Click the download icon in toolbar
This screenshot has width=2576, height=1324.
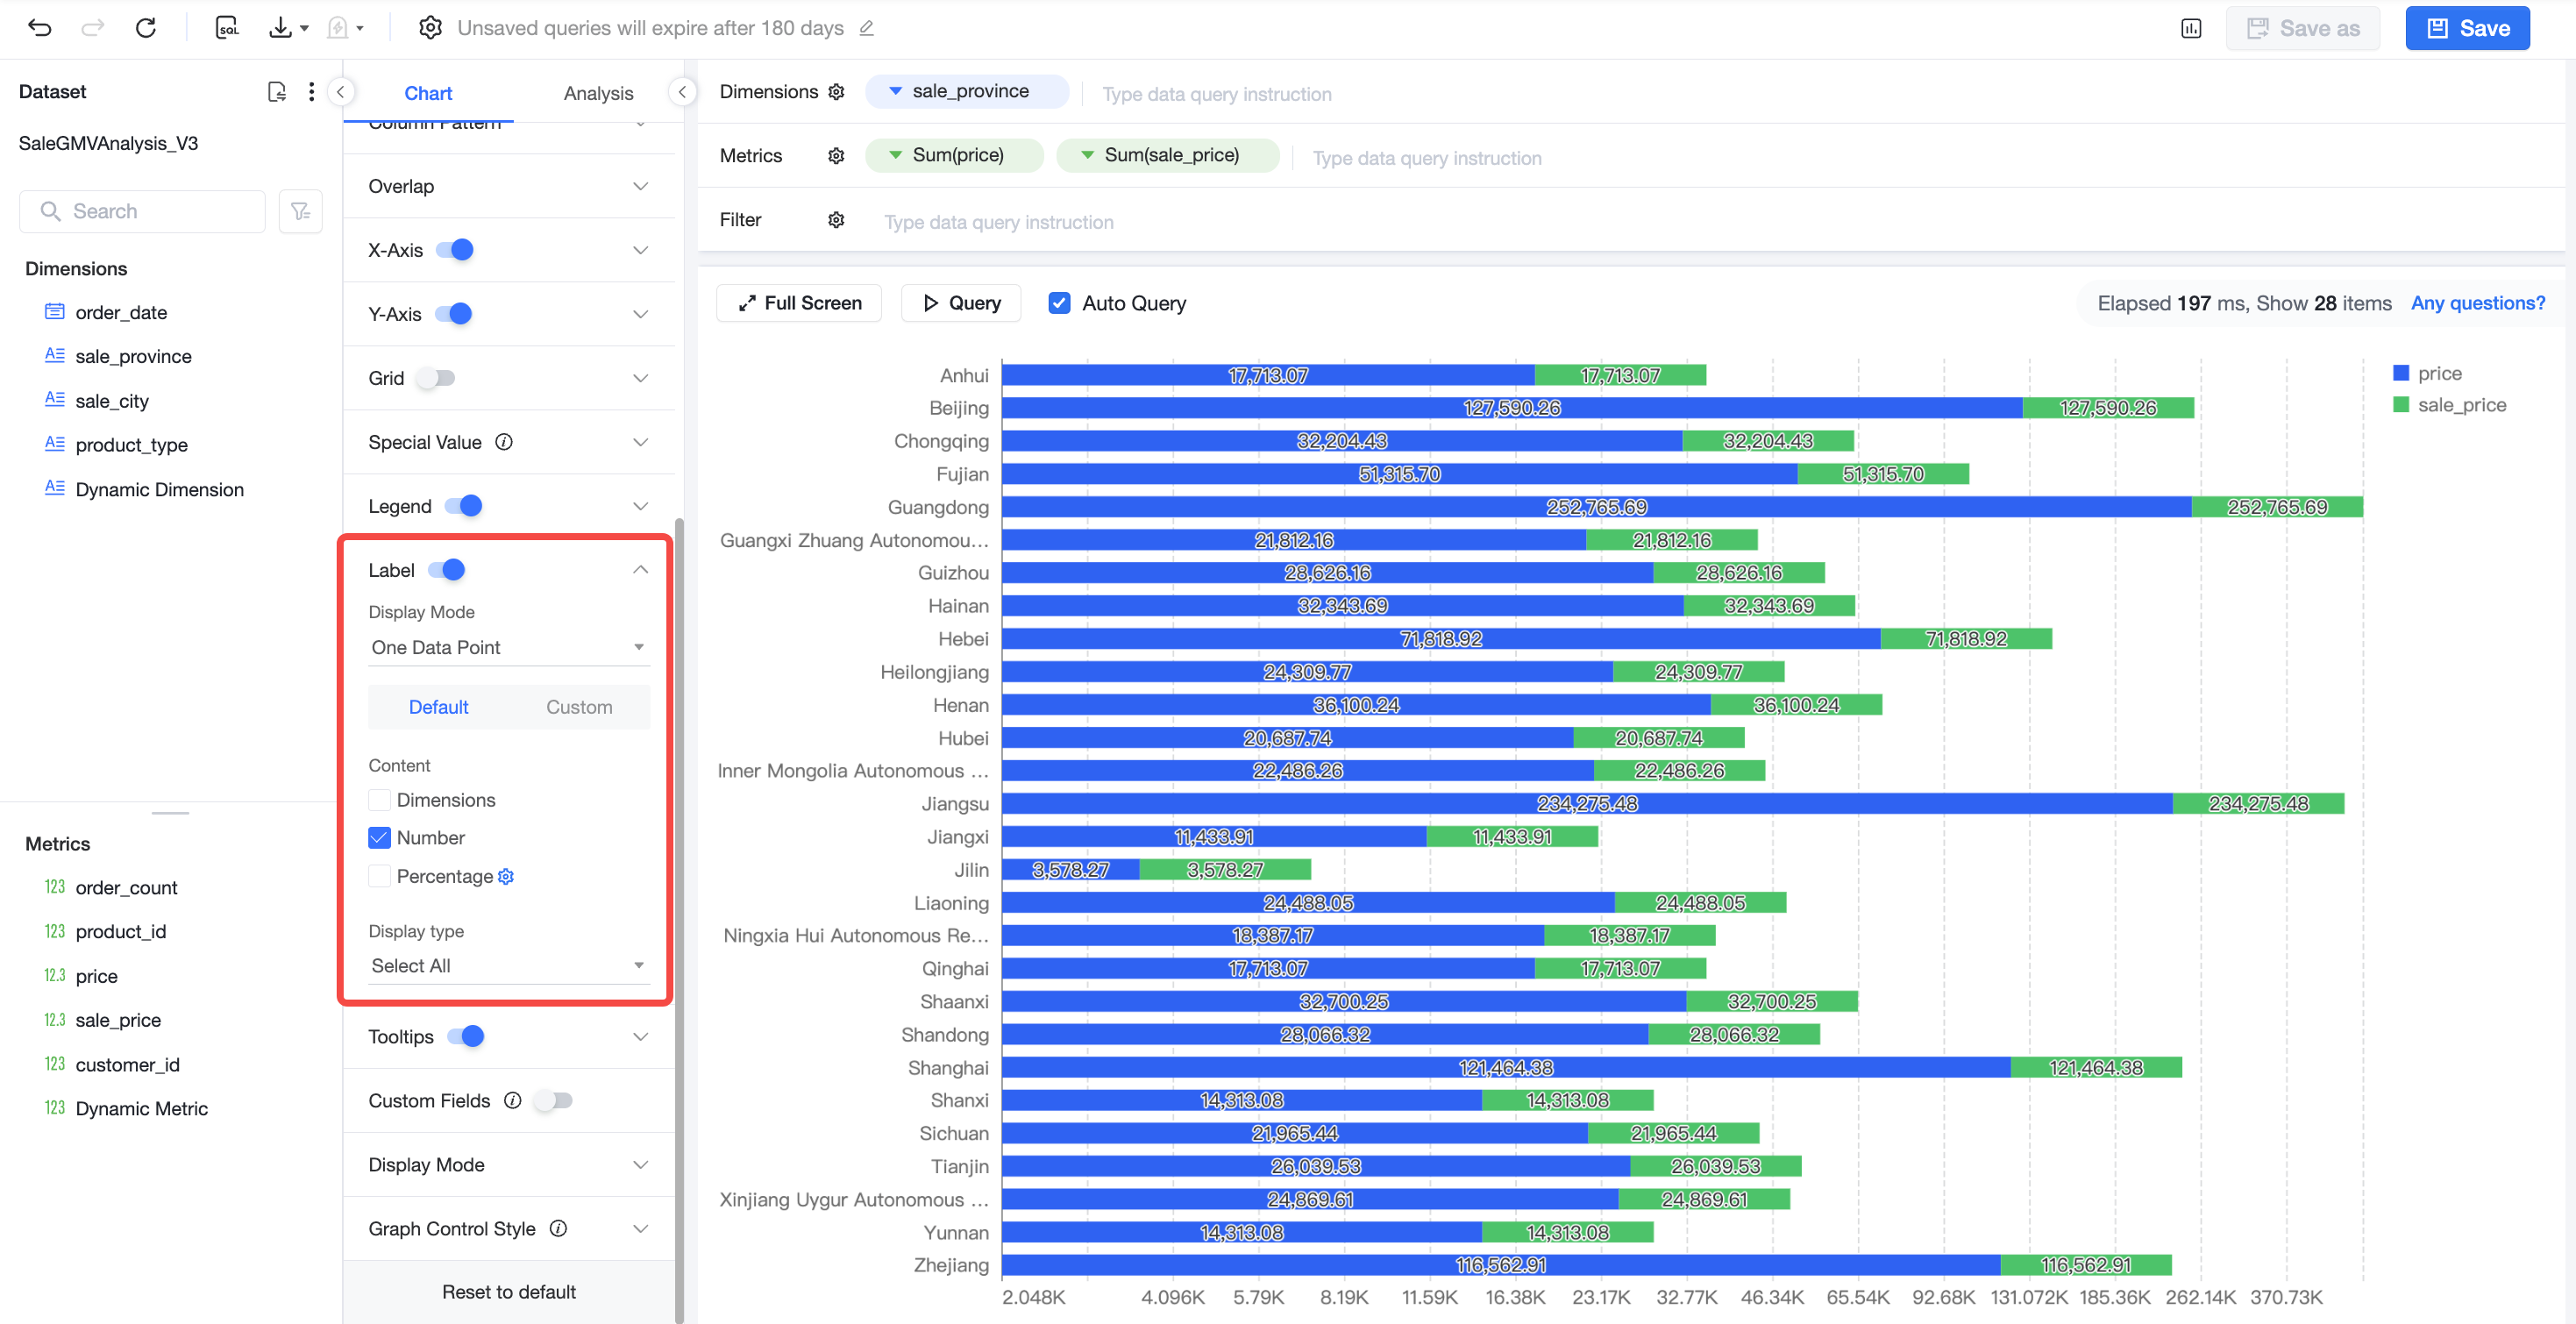[281, 28]
